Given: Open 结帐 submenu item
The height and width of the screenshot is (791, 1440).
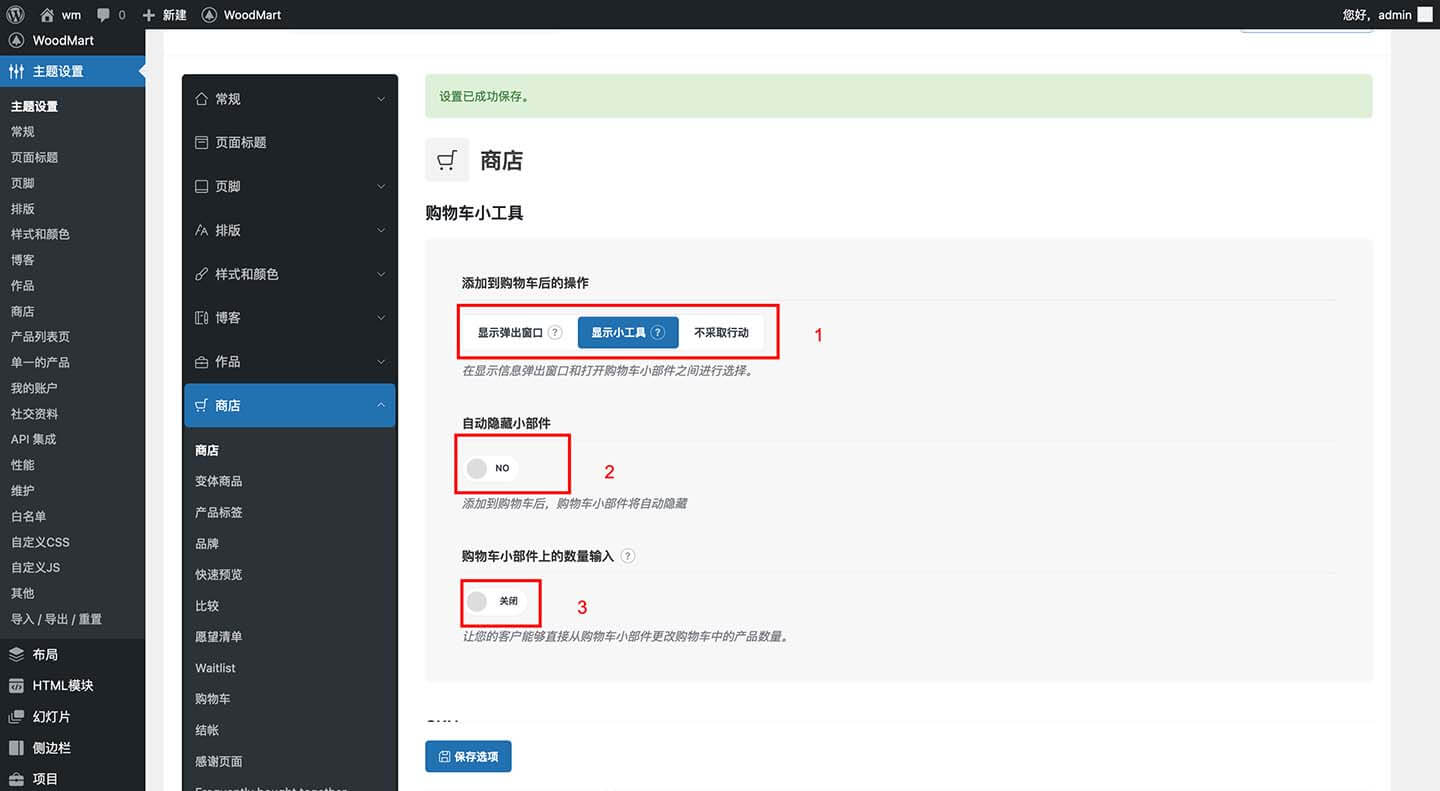Looking at the screenshot, I should (207, 730).
